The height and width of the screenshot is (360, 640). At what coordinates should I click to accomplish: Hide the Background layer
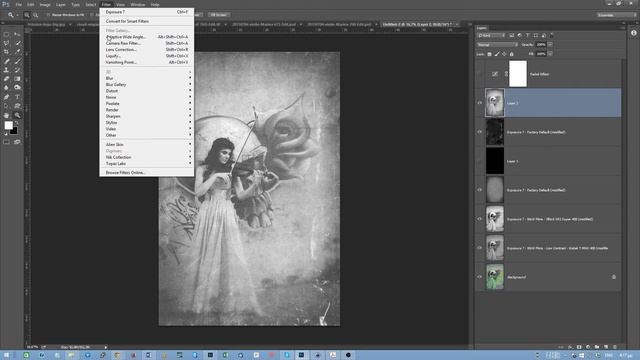480,277
